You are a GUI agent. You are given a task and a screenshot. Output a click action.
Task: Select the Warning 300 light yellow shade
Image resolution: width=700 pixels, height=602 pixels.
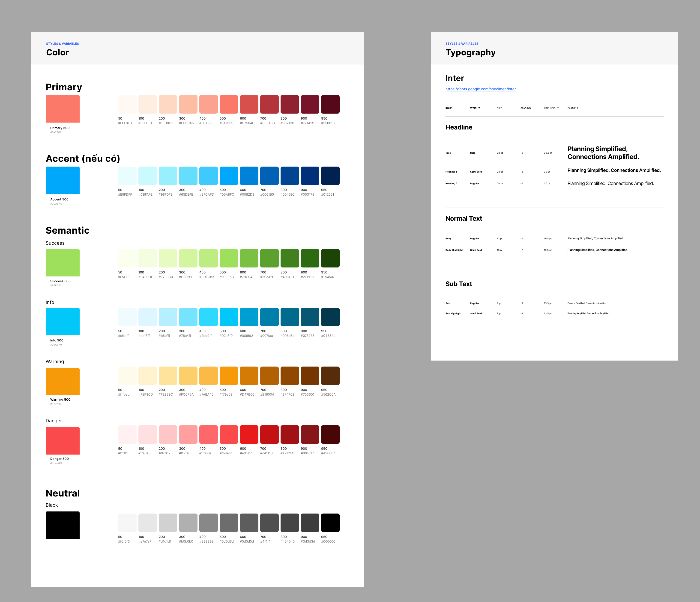click(x=188, y=376)
